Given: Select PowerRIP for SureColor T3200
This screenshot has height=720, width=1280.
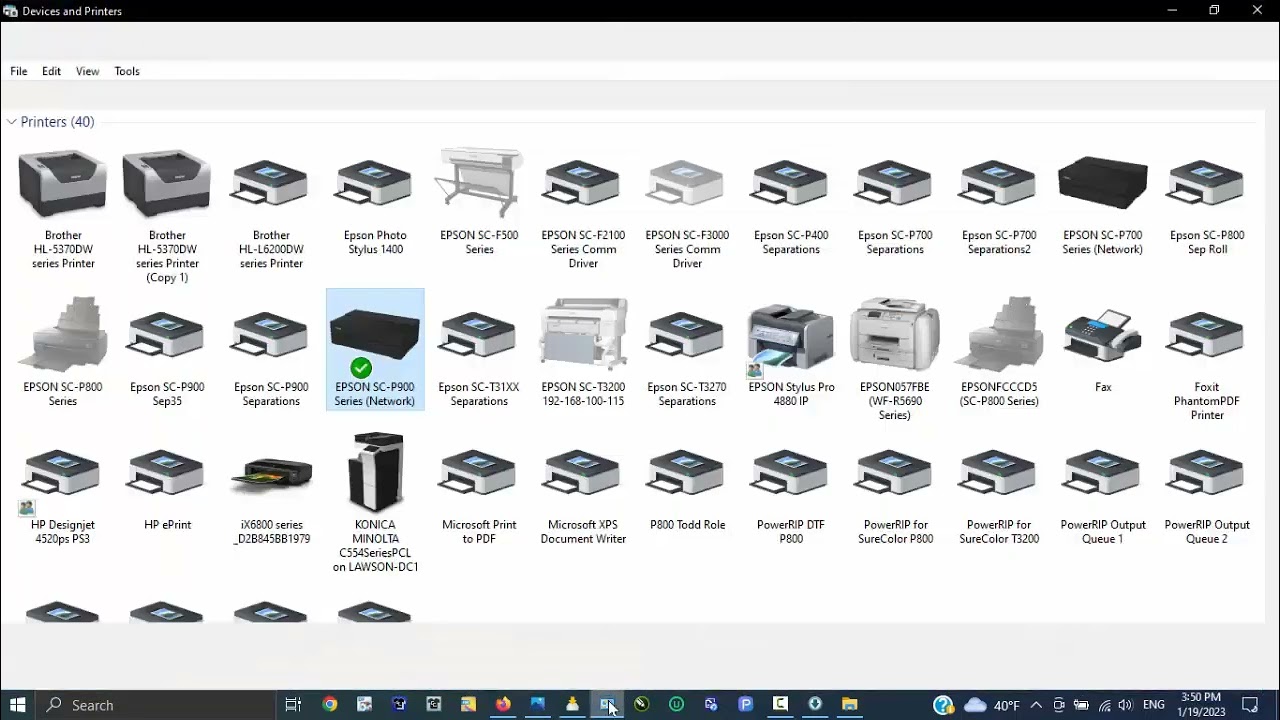Looking at the screenshot, I should tap(999, 497).
